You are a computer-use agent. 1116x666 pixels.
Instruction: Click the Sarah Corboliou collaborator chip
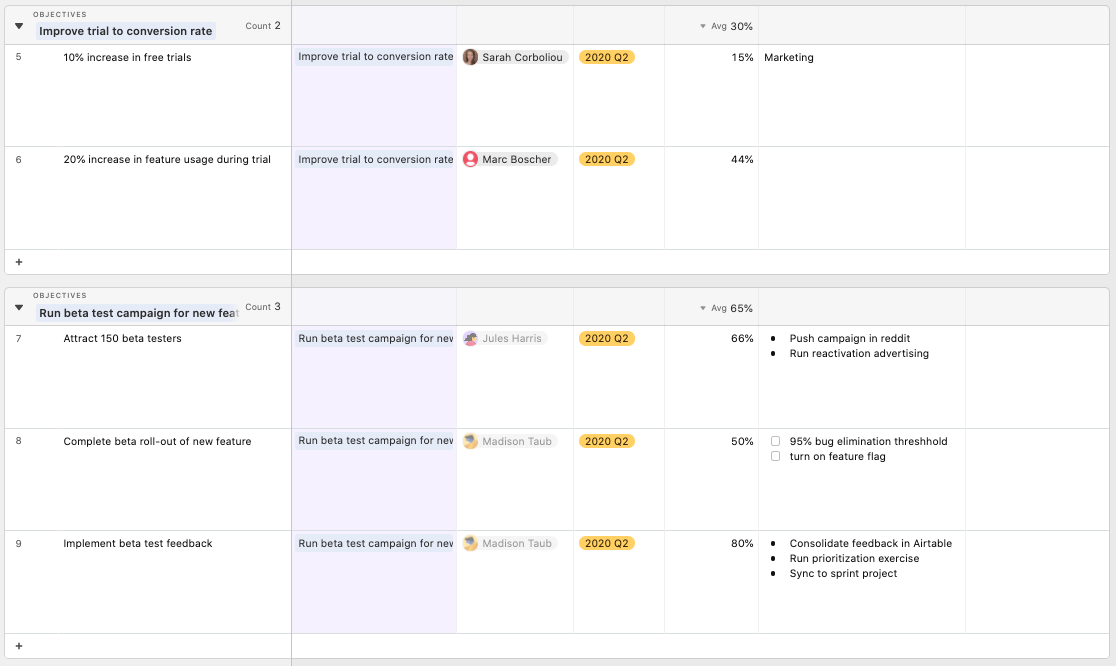pos(515,57)
